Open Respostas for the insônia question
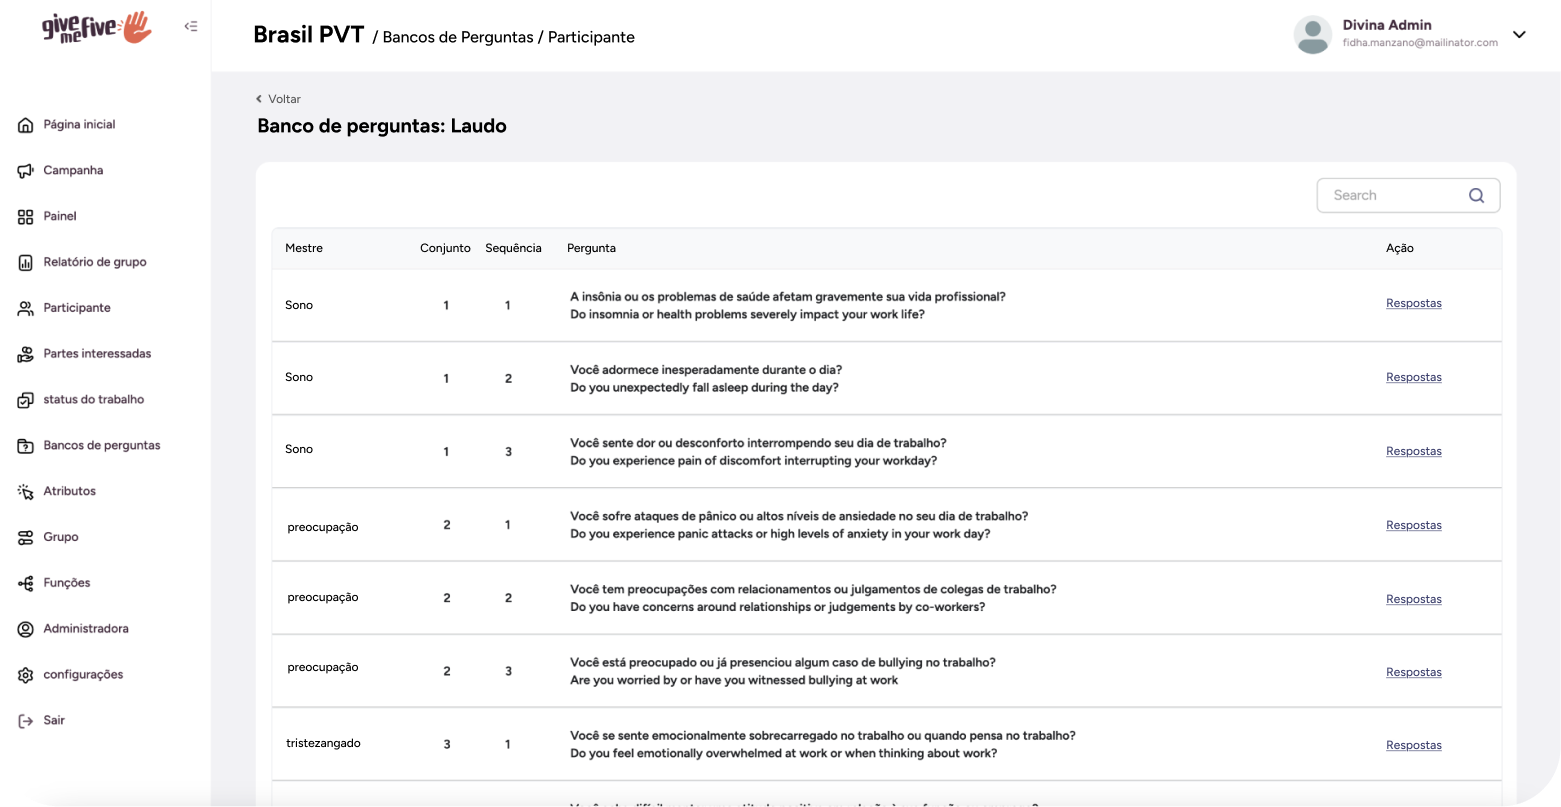This screenshot has height=807, width=1561. point(1413,303)
